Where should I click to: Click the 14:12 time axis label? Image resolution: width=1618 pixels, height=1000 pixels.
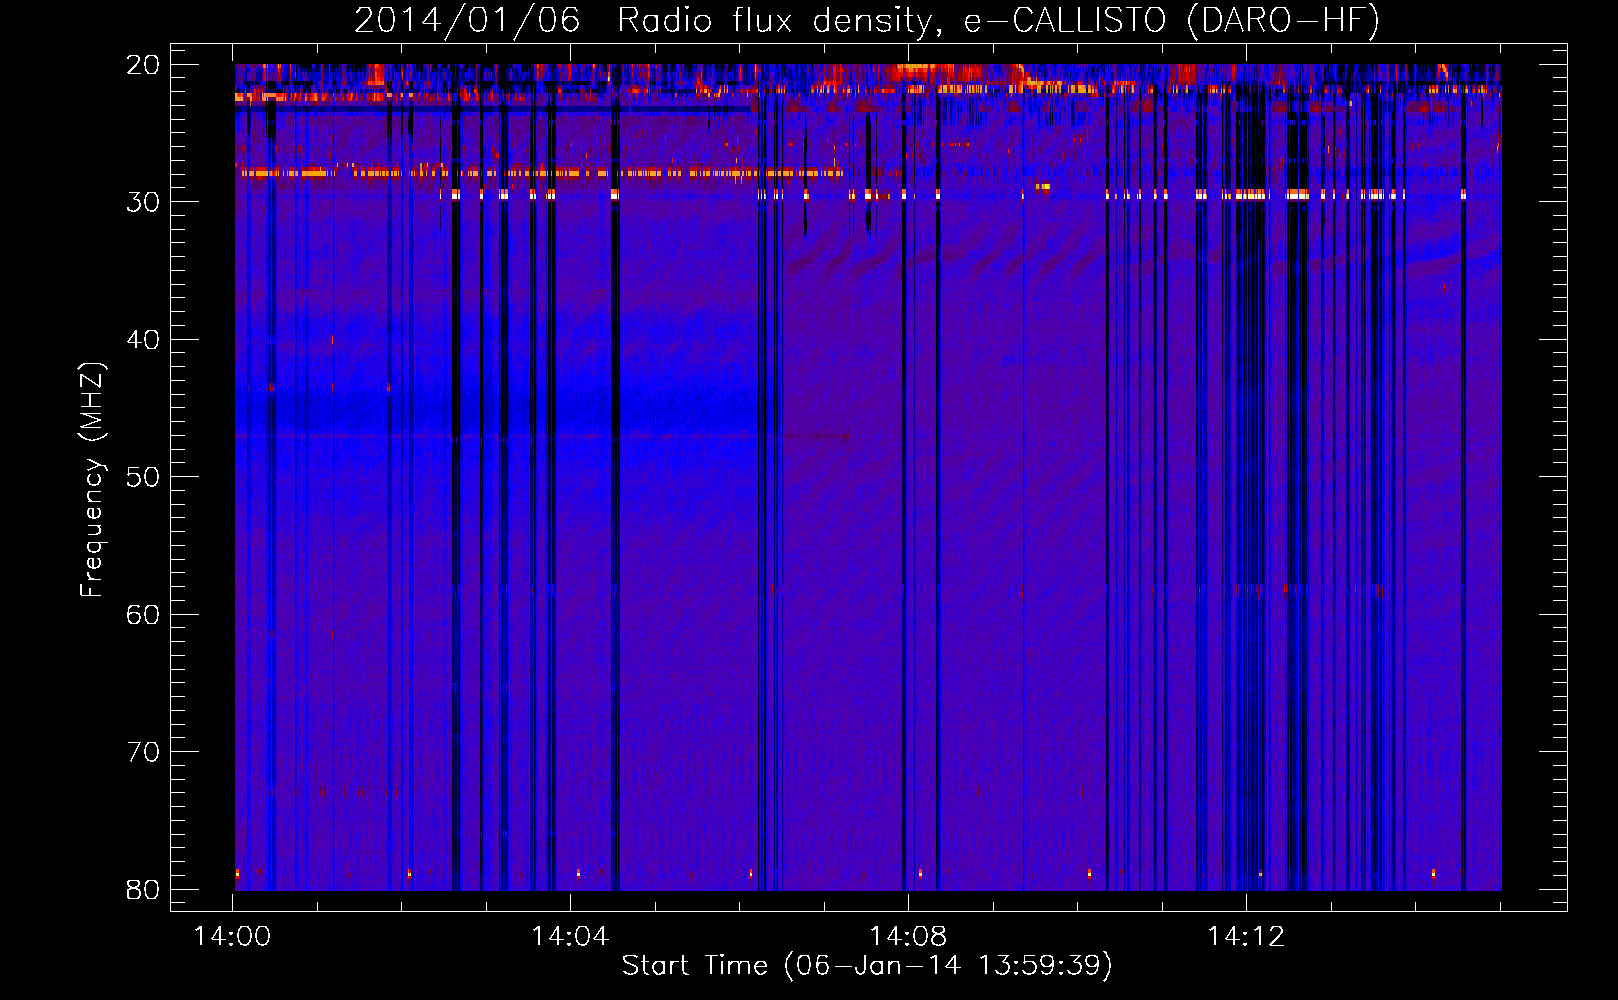(x=1246, y=937)
